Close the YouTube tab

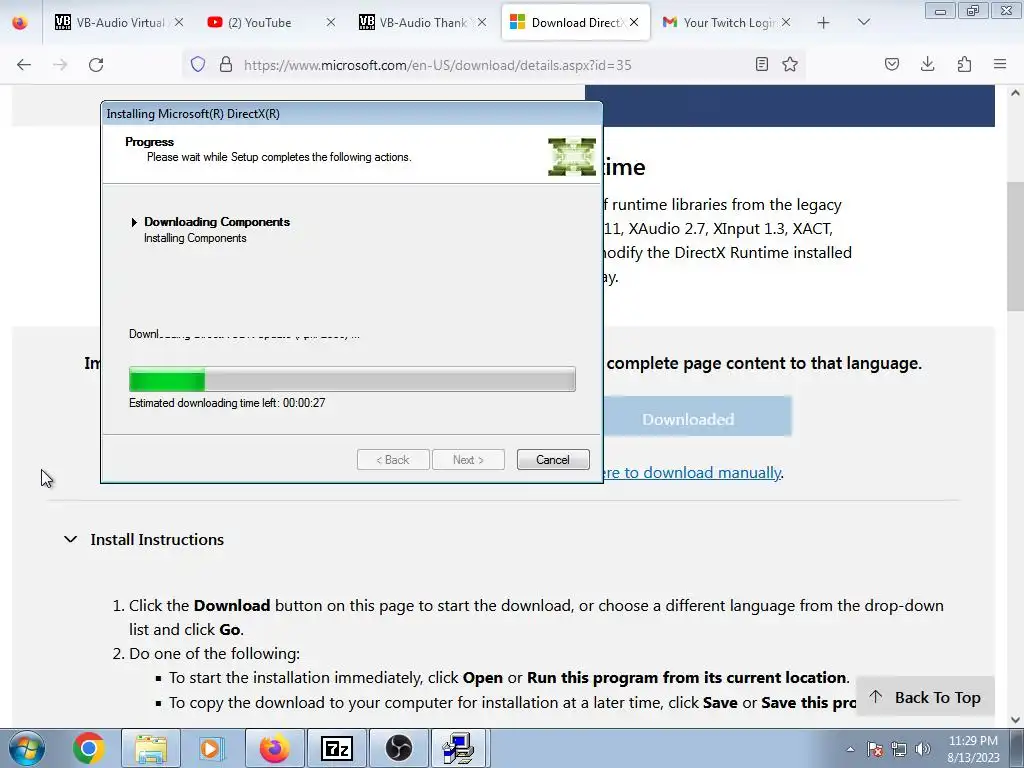(330, 22)
